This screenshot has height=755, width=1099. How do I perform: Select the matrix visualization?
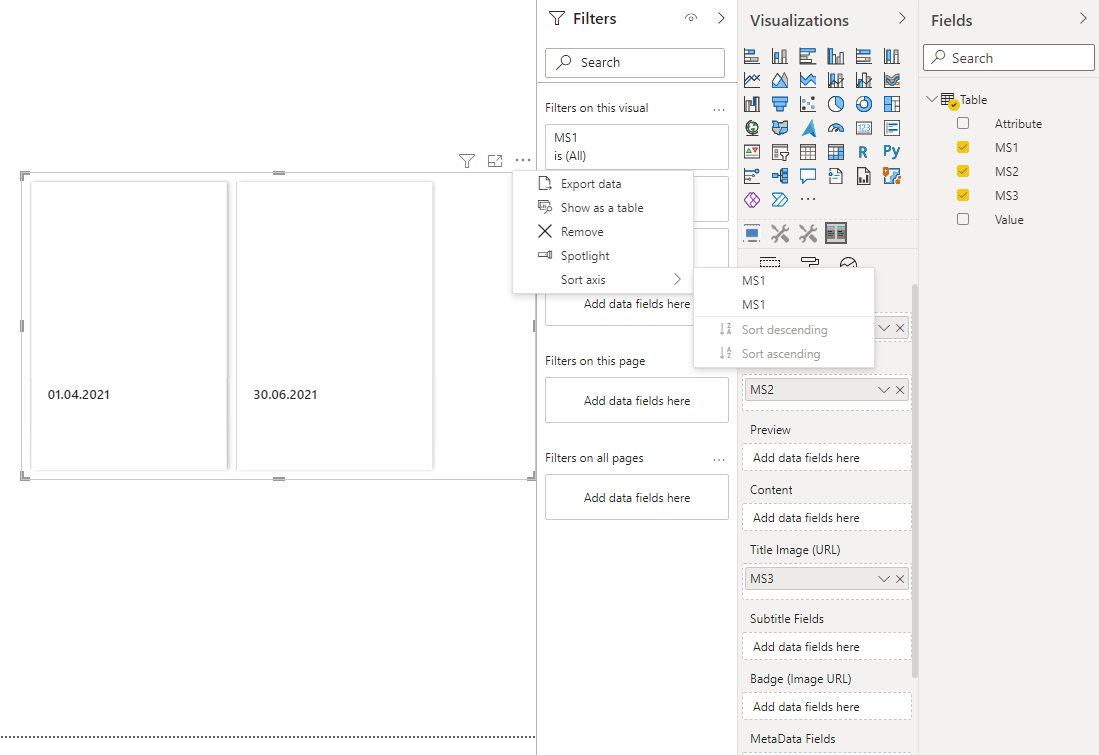pos(835,151)
